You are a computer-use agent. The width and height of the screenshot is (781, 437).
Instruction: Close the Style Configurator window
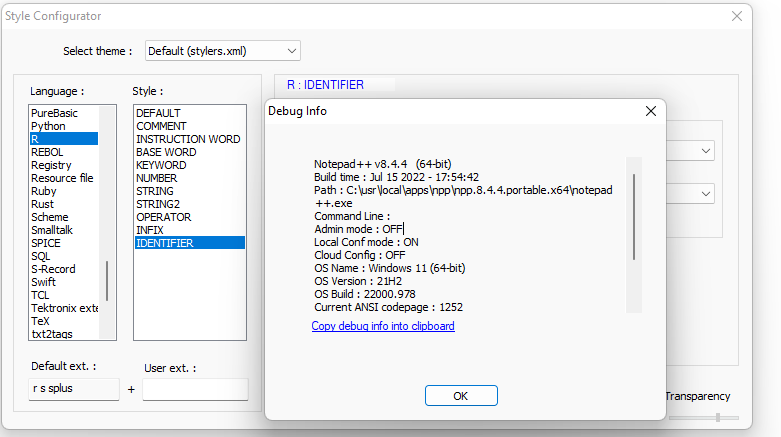point(737,16)
